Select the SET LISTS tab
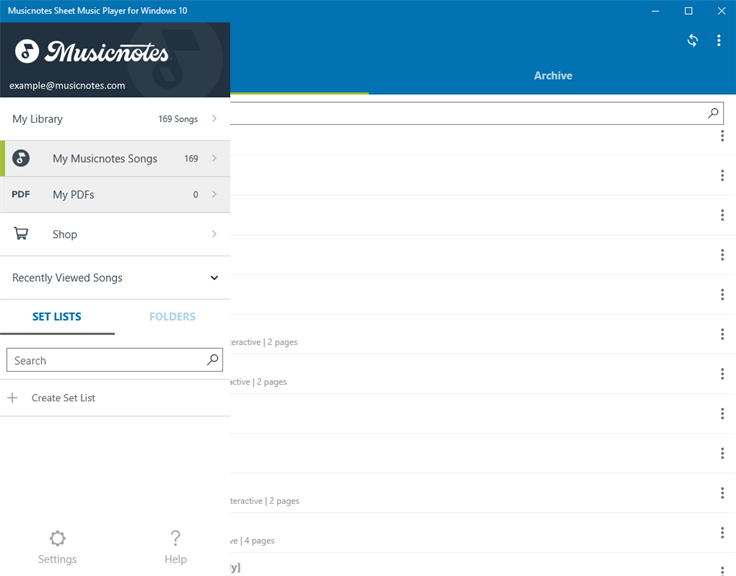 click(x=57, y=317)
